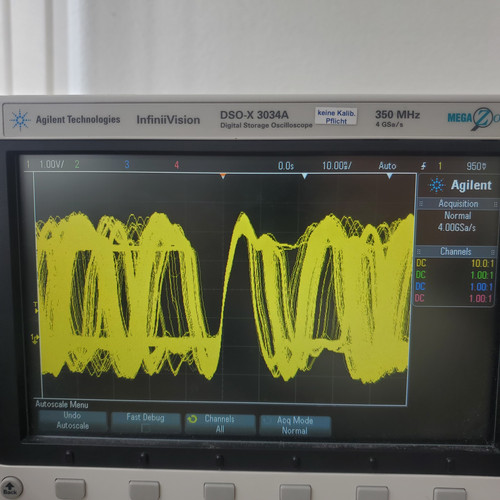
Task: Tap the Auto trigger mode label
Action: pyautogui.click(x=387, y=166)
